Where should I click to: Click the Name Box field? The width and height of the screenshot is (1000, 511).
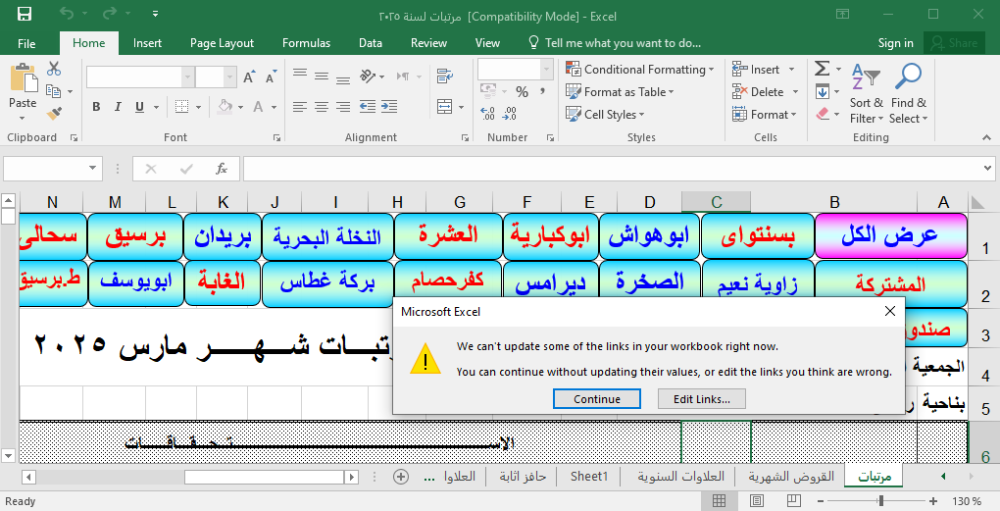click(44, 168)
